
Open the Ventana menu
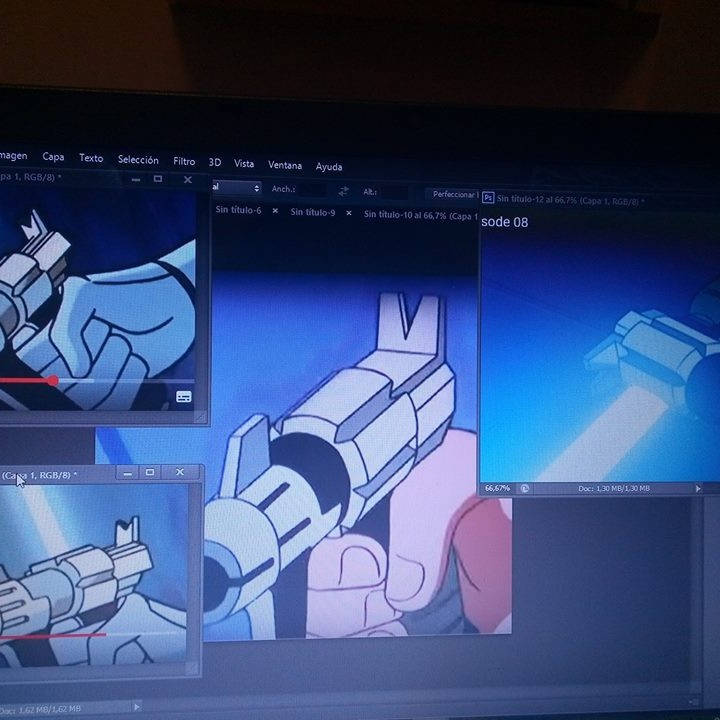coord(285,165)
